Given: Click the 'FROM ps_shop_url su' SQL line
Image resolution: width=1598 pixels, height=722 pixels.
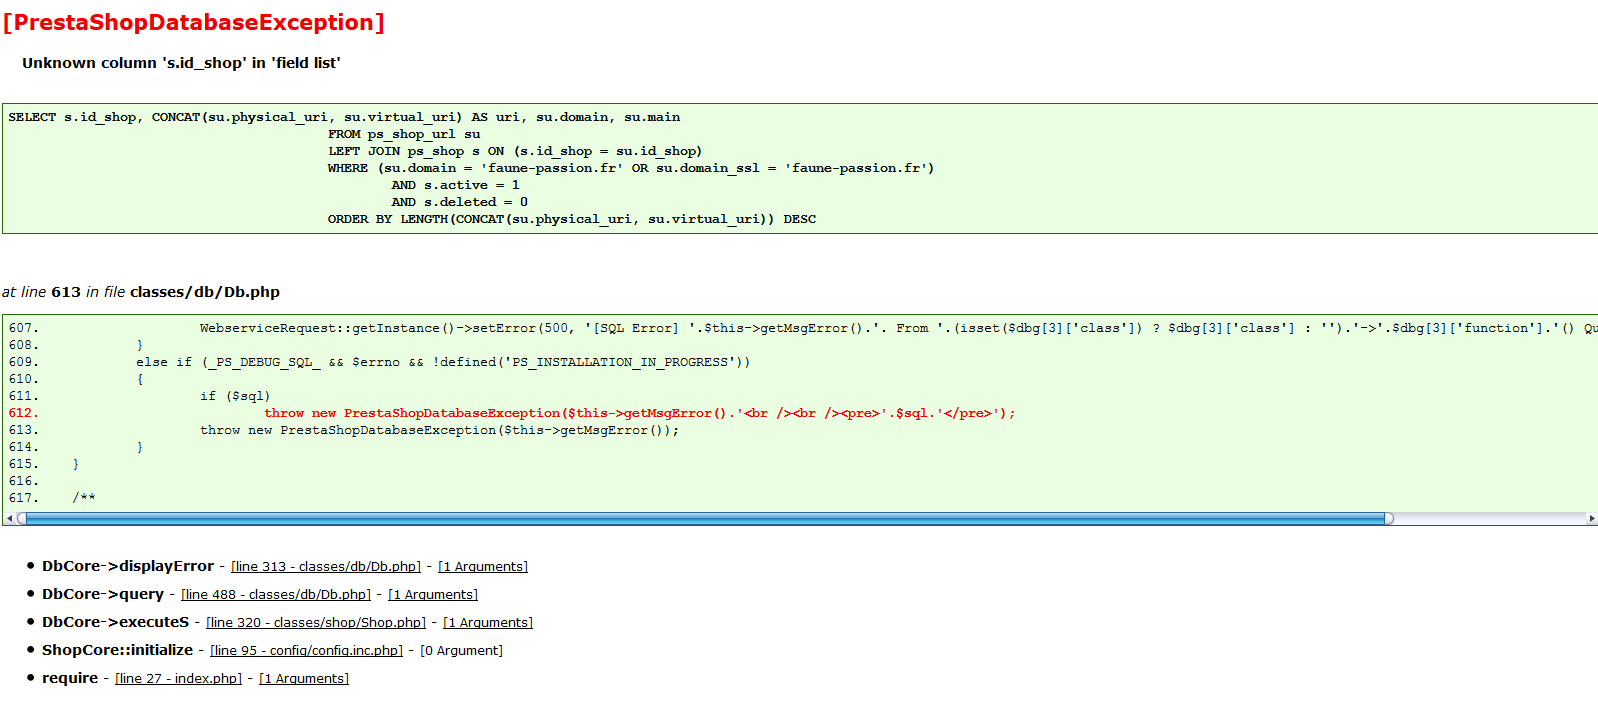Looking at the screenshot, I should [x=404, y=135].
